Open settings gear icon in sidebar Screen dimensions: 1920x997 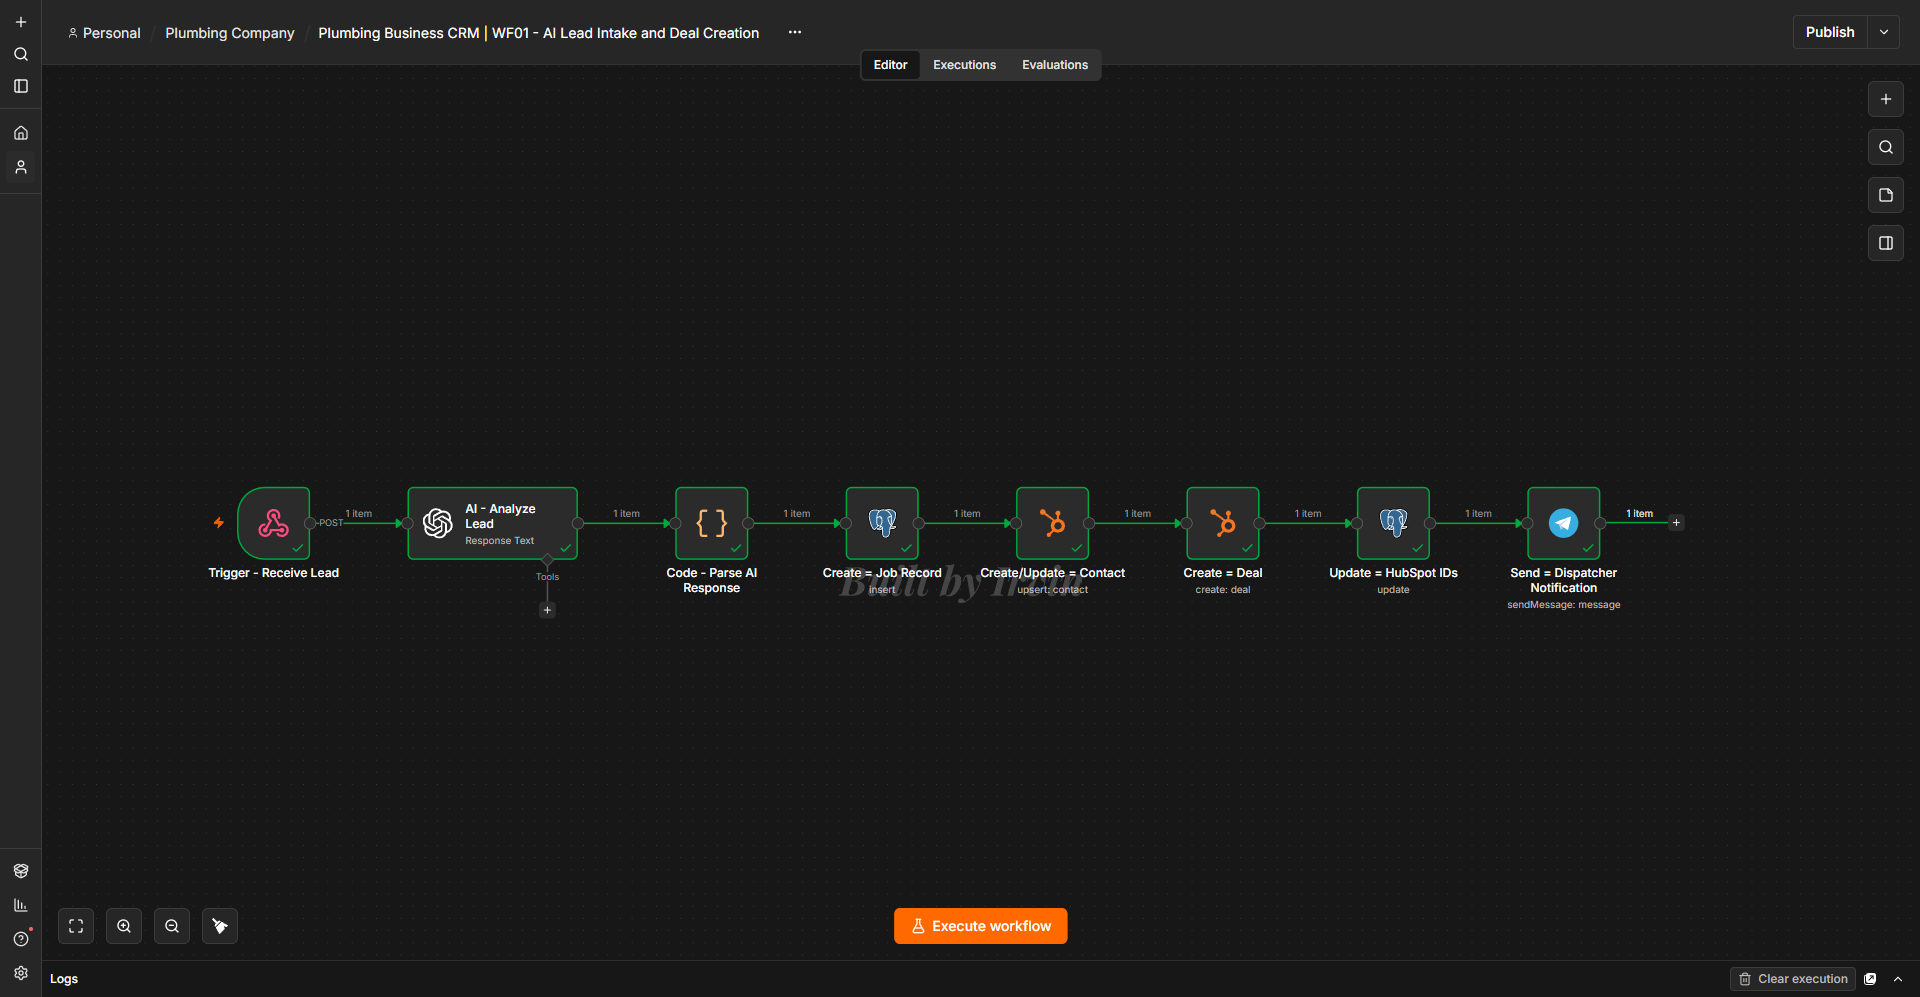point(20,973)
